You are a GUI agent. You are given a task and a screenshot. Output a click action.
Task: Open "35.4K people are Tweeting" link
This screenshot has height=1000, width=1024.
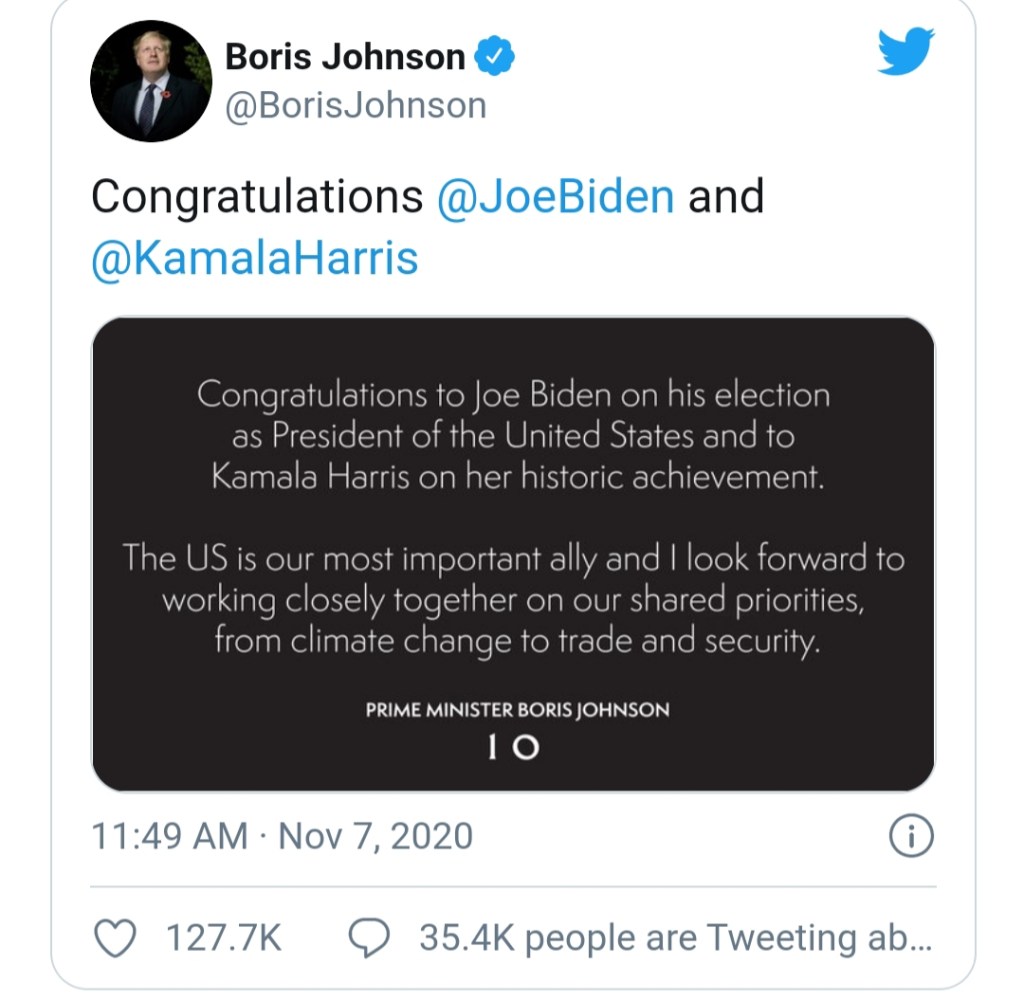point(675,938)
